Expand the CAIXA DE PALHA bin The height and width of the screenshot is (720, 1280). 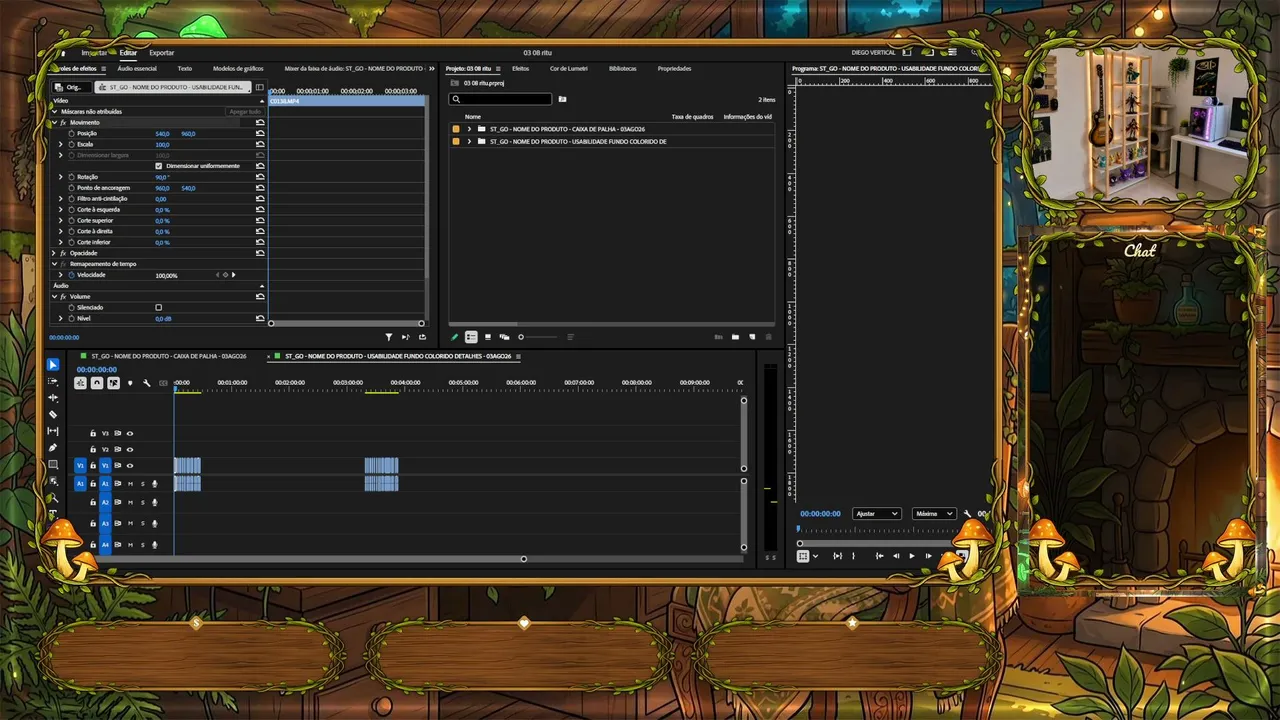469,129
